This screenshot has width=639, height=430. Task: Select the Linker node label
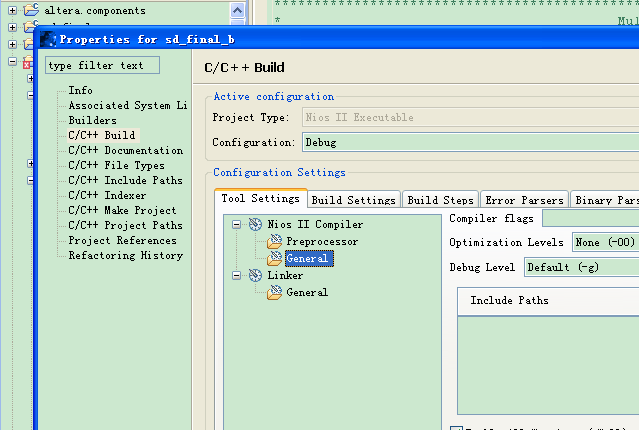pos(285,275)
